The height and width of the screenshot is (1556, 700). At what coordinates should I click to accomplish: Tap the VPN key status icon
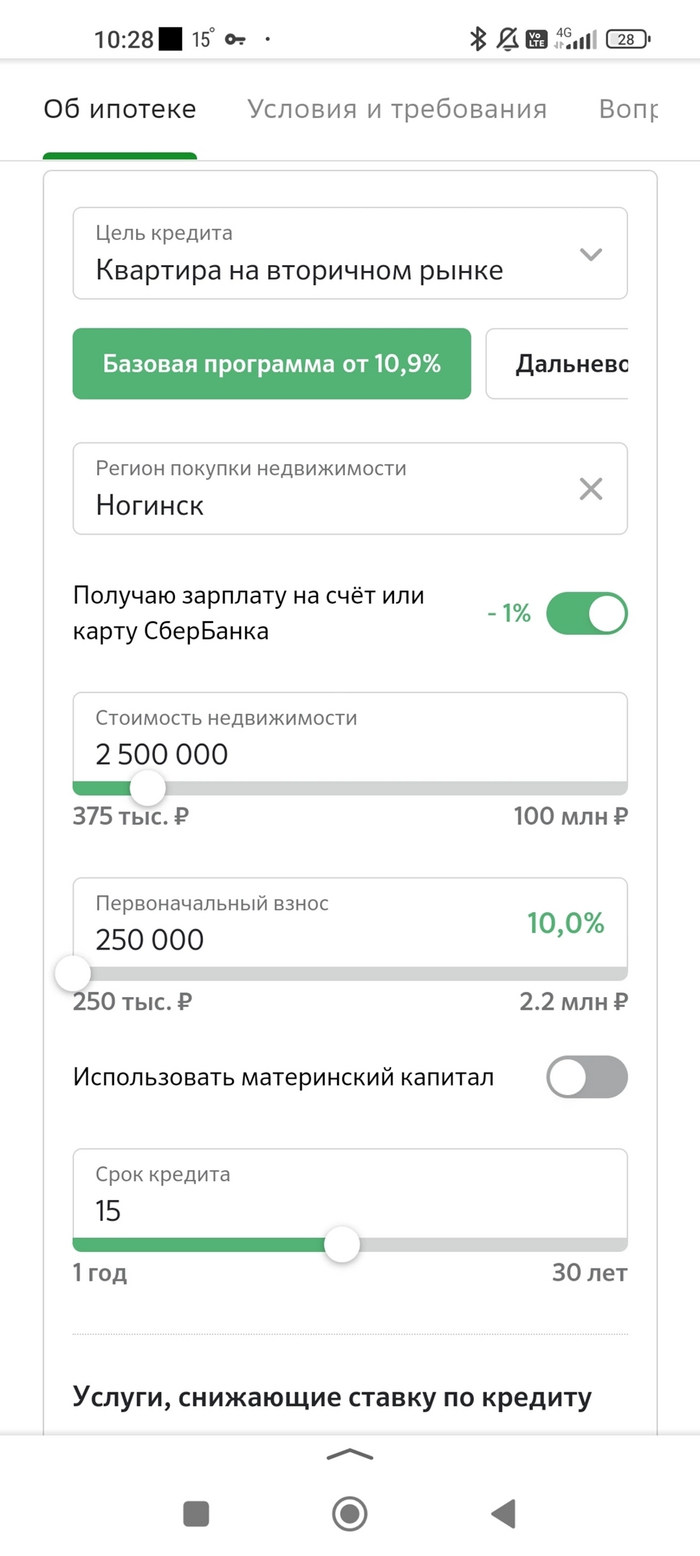pyautogui.click(x=235, y=40)
